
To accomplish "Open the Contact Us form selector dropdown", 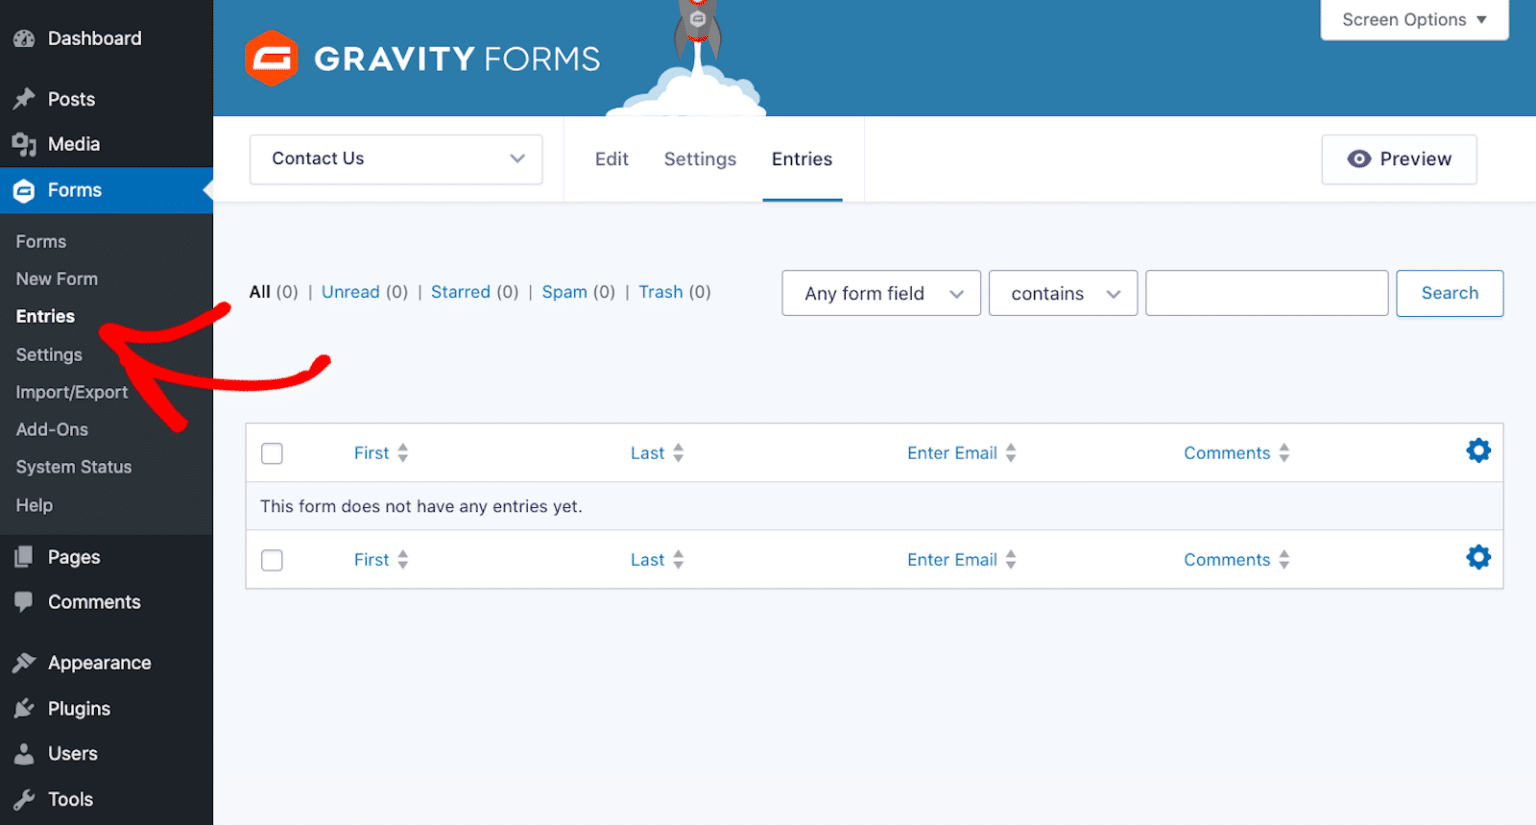I will (395, 159).
